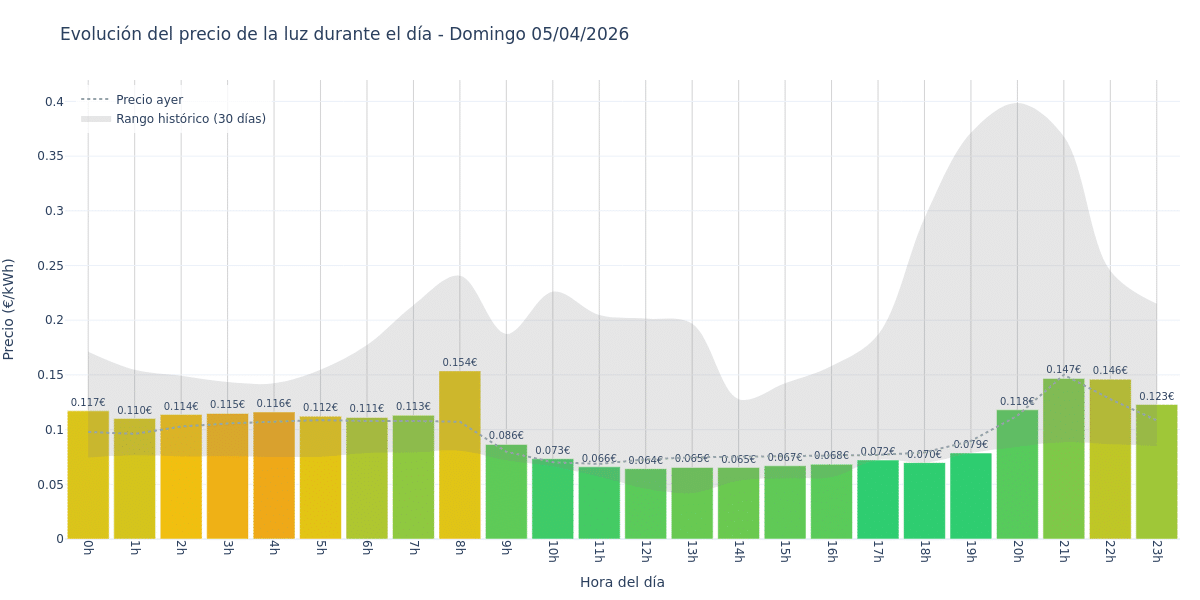Click the 22h bar showing 0.146€
Image resolution: width=1200 pixels, height=600 pixels.
tap(1110, 460)
